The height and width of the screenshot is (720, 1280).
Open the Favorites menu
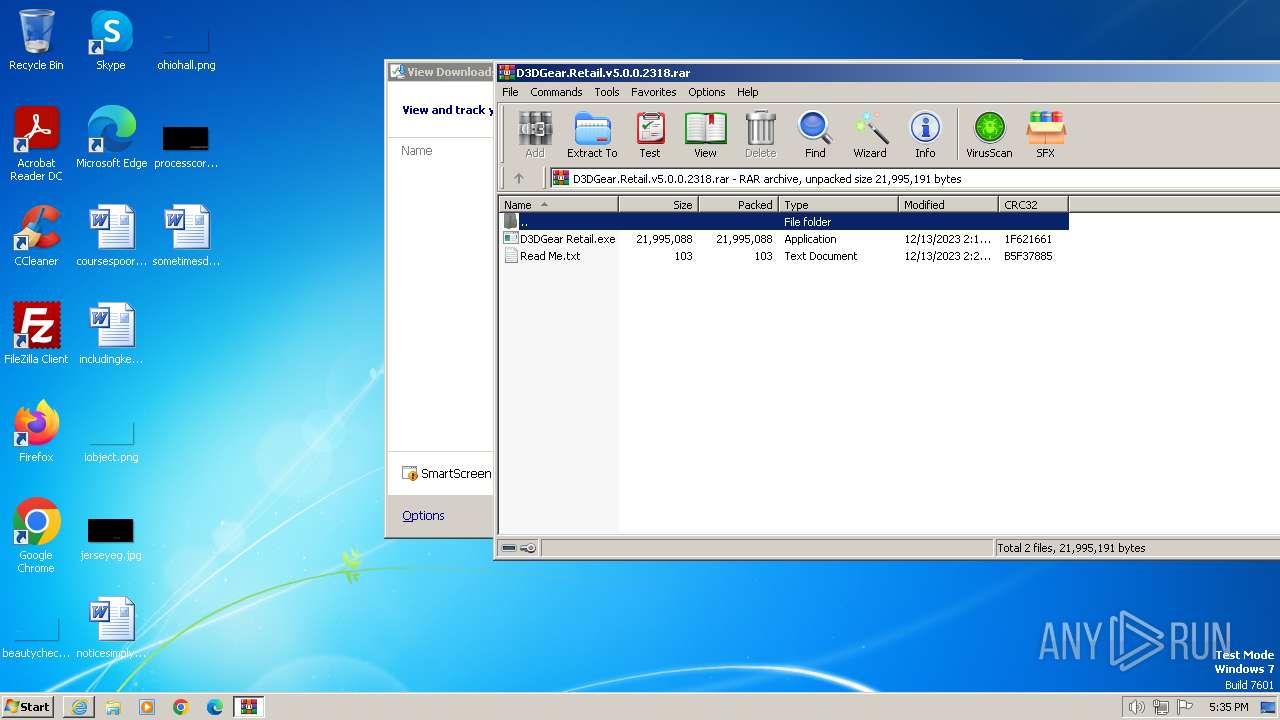click(653, 92)
